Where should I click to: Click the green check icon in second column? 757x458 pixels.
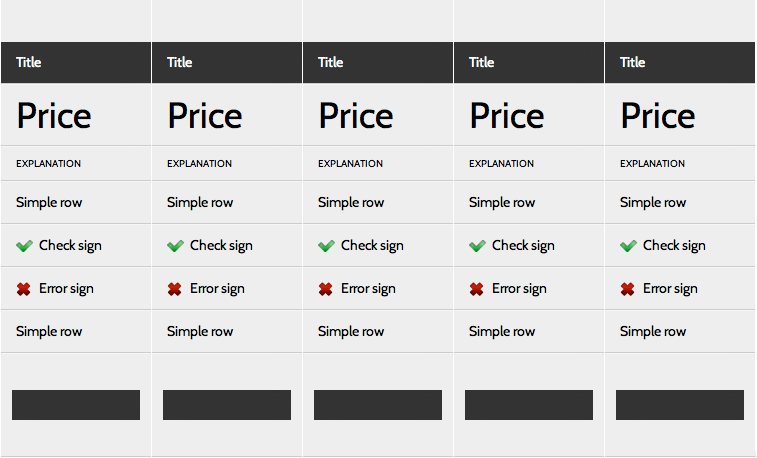pos(175,246)
